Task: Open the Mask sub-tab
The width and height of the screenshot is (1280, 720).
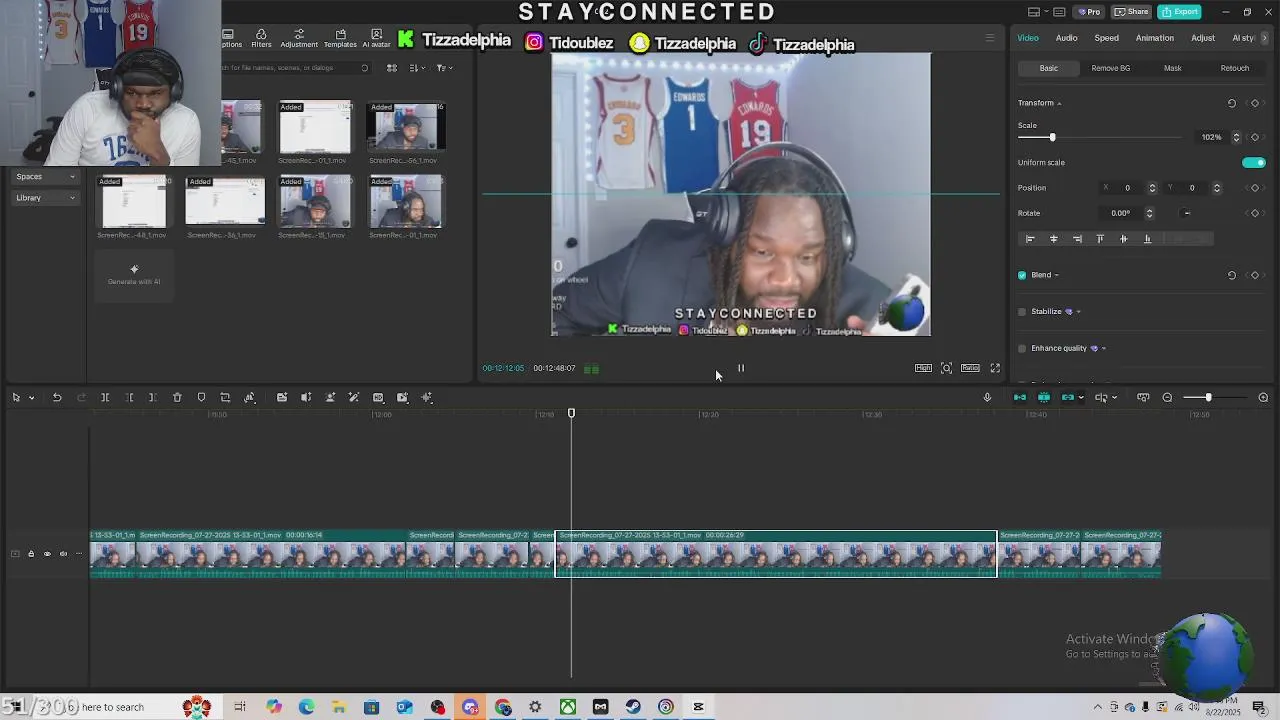Action: coord(1173,68)
